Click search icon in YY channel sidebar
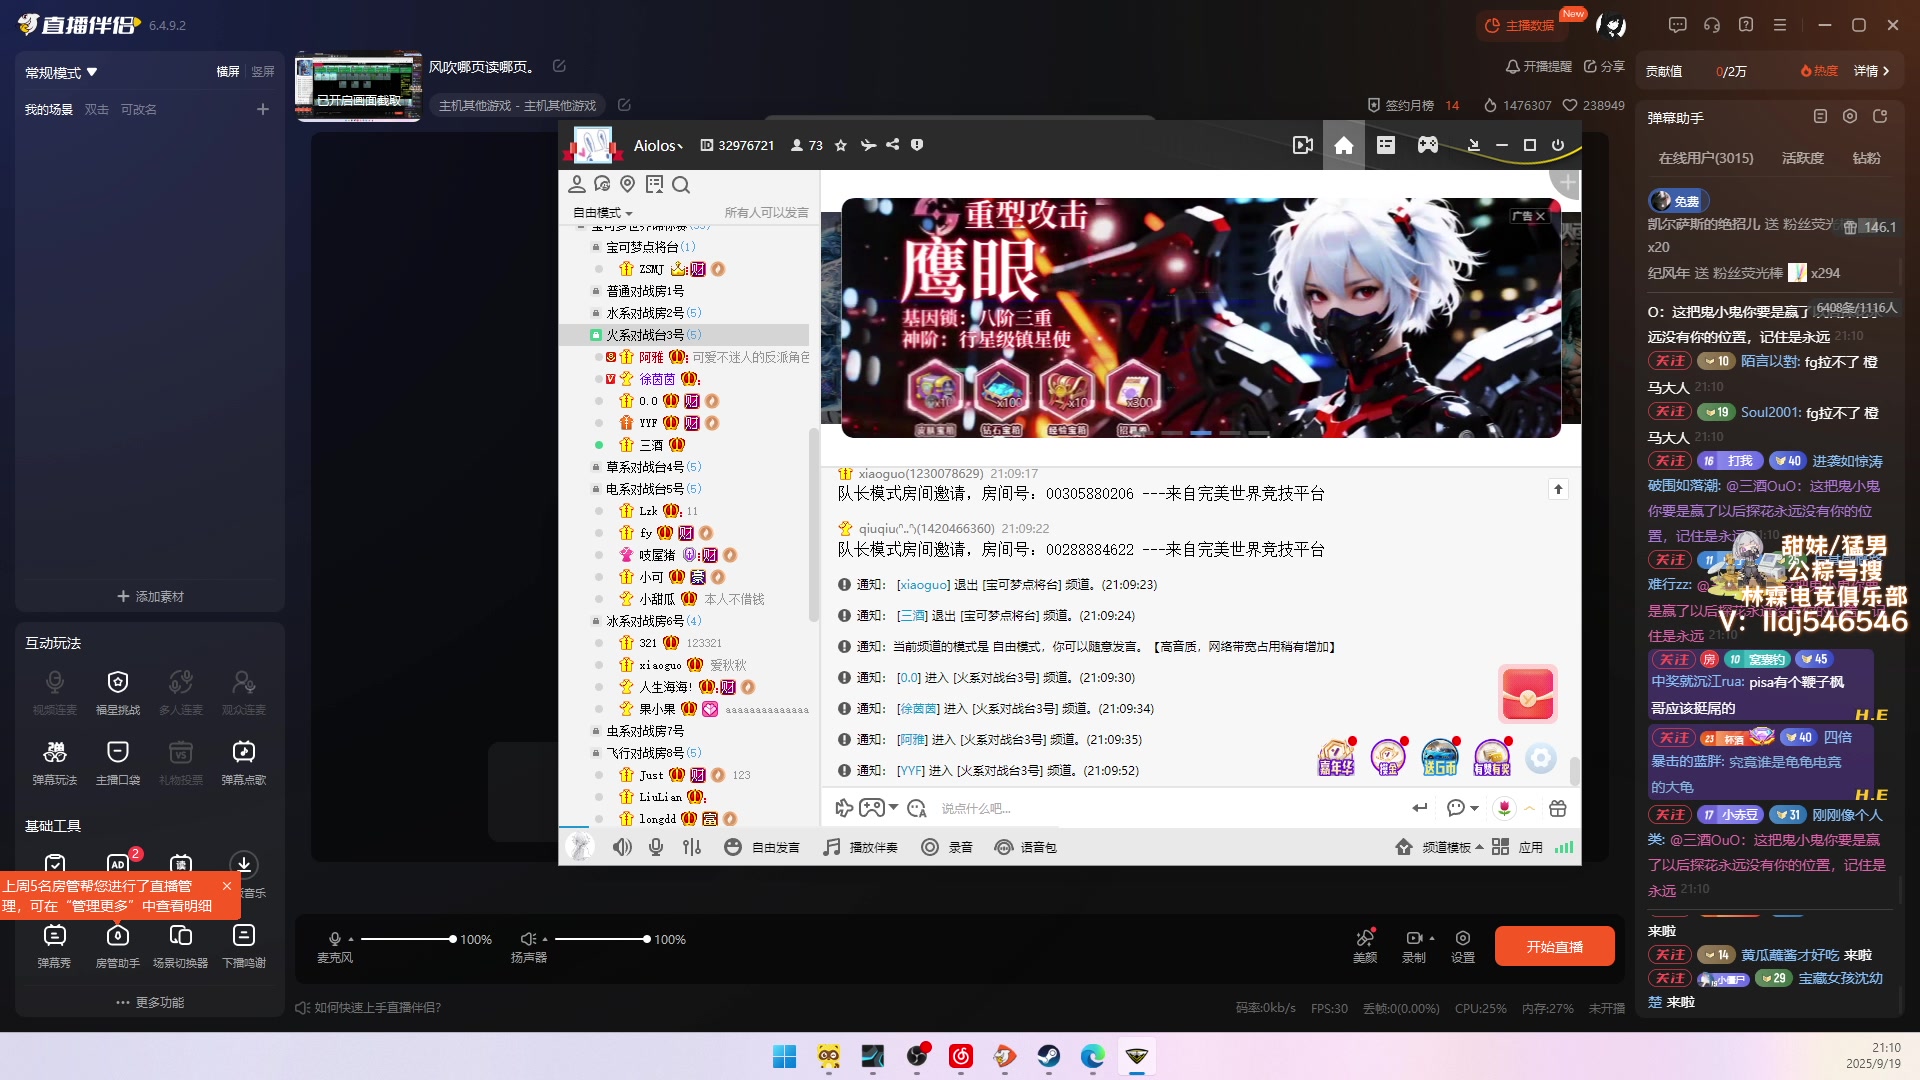The image size is (1920, 1080). [681, 184]
